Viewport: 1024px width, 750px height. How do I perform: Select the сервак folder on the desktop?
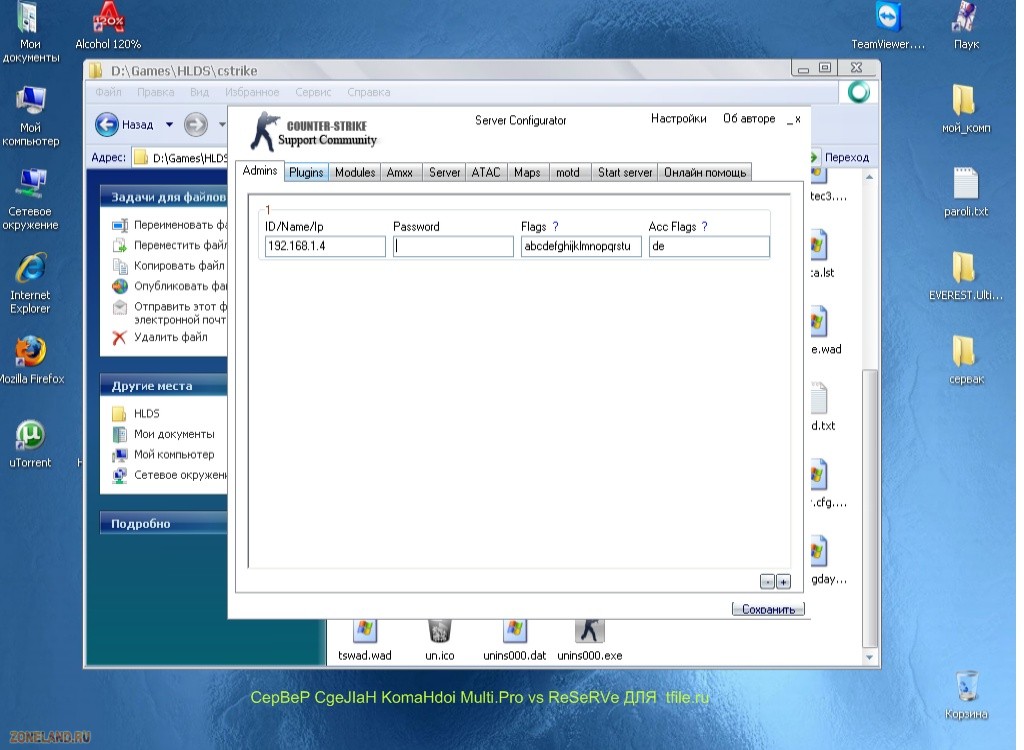[966, 360]
